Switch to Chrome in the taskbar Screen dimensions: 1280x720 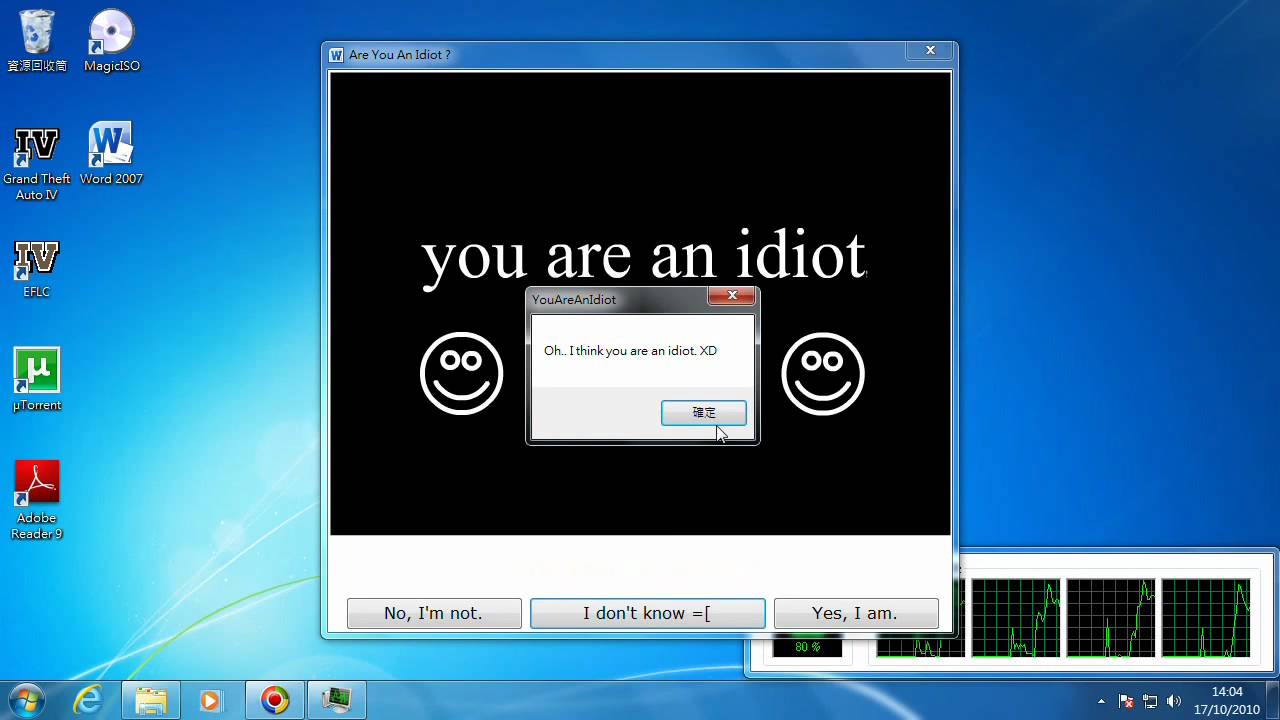[275, 700]
